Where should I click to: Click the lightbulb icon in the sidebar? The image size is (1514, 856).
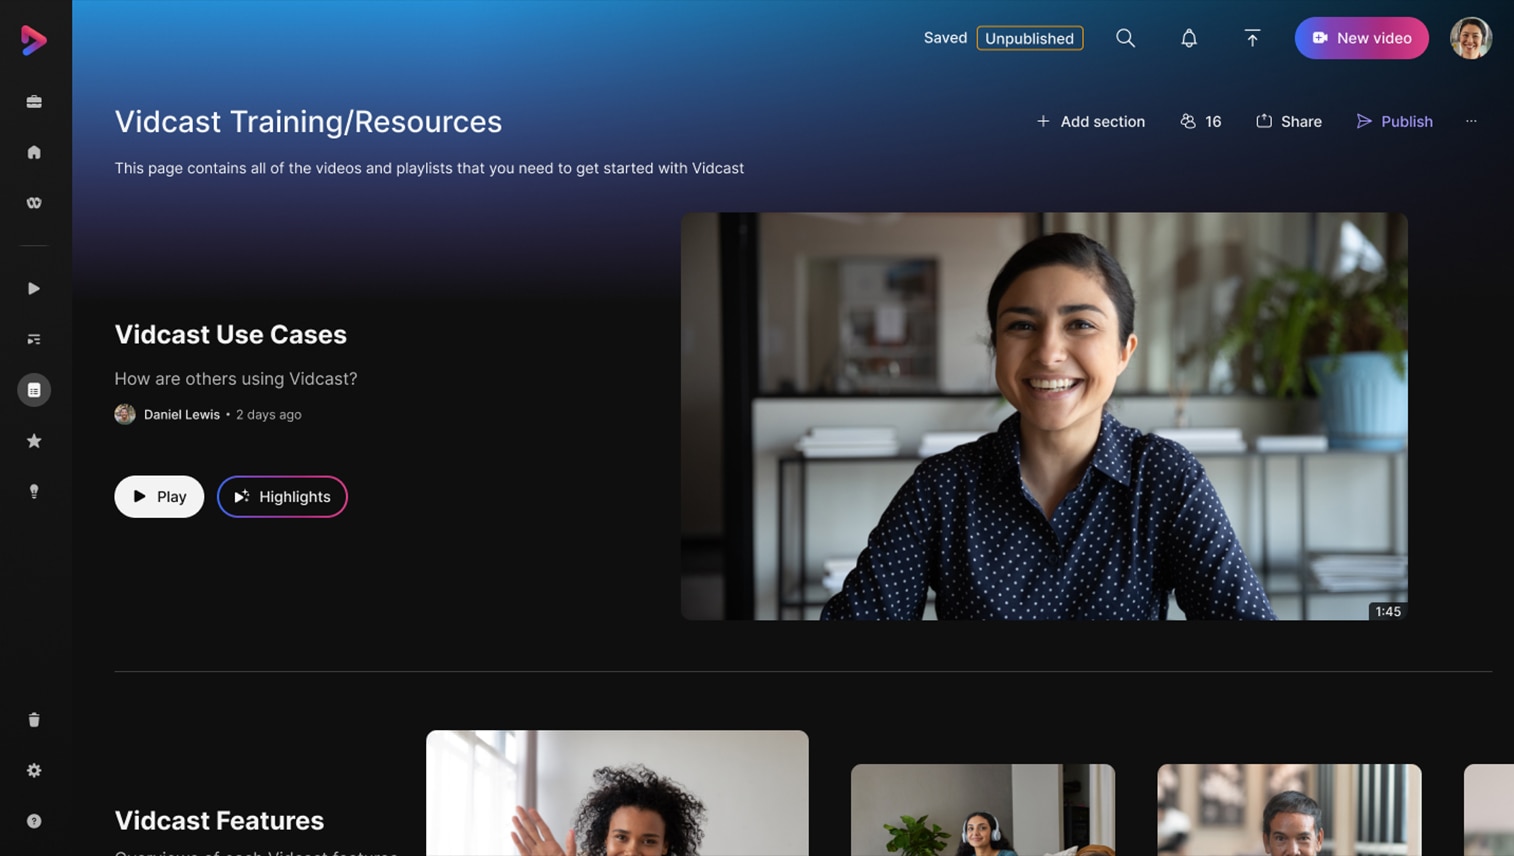(x=34, y=491)
